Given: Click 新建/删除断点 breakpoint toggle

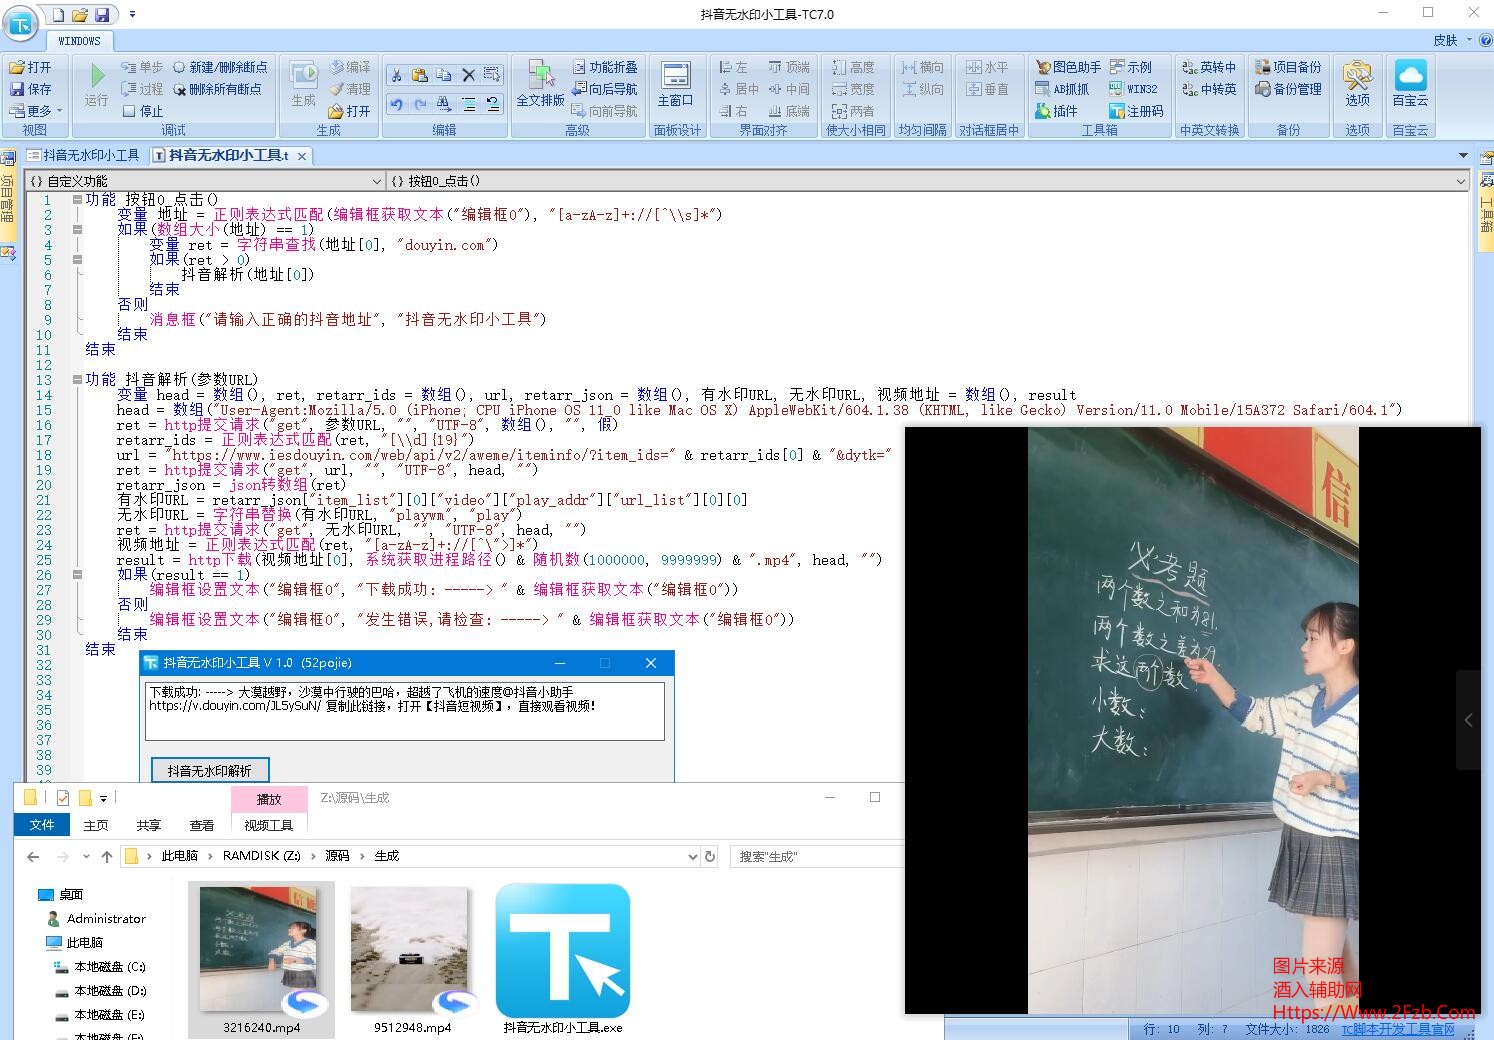Looking at the screenshot, I should (x=220, y=67).
